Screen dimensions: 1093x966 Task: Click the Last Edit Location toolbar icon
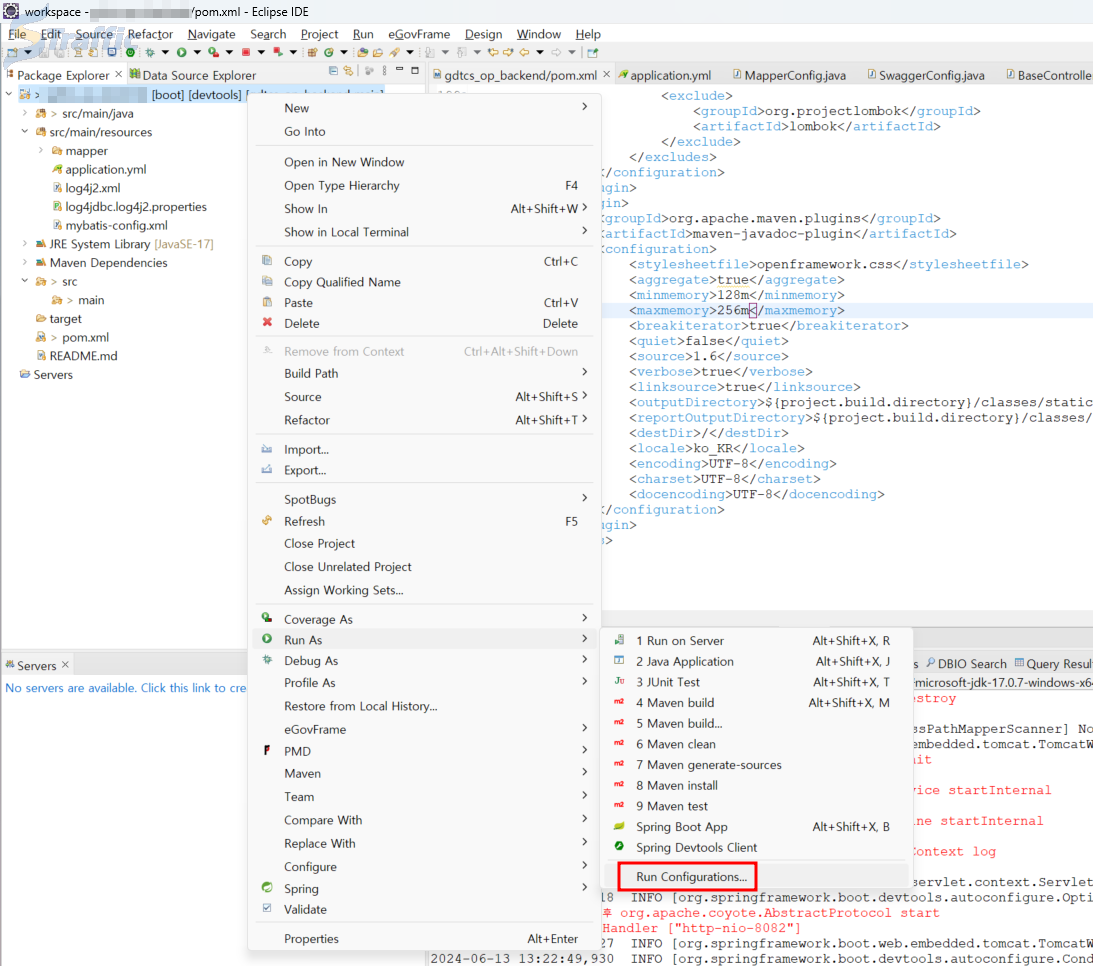493,52
